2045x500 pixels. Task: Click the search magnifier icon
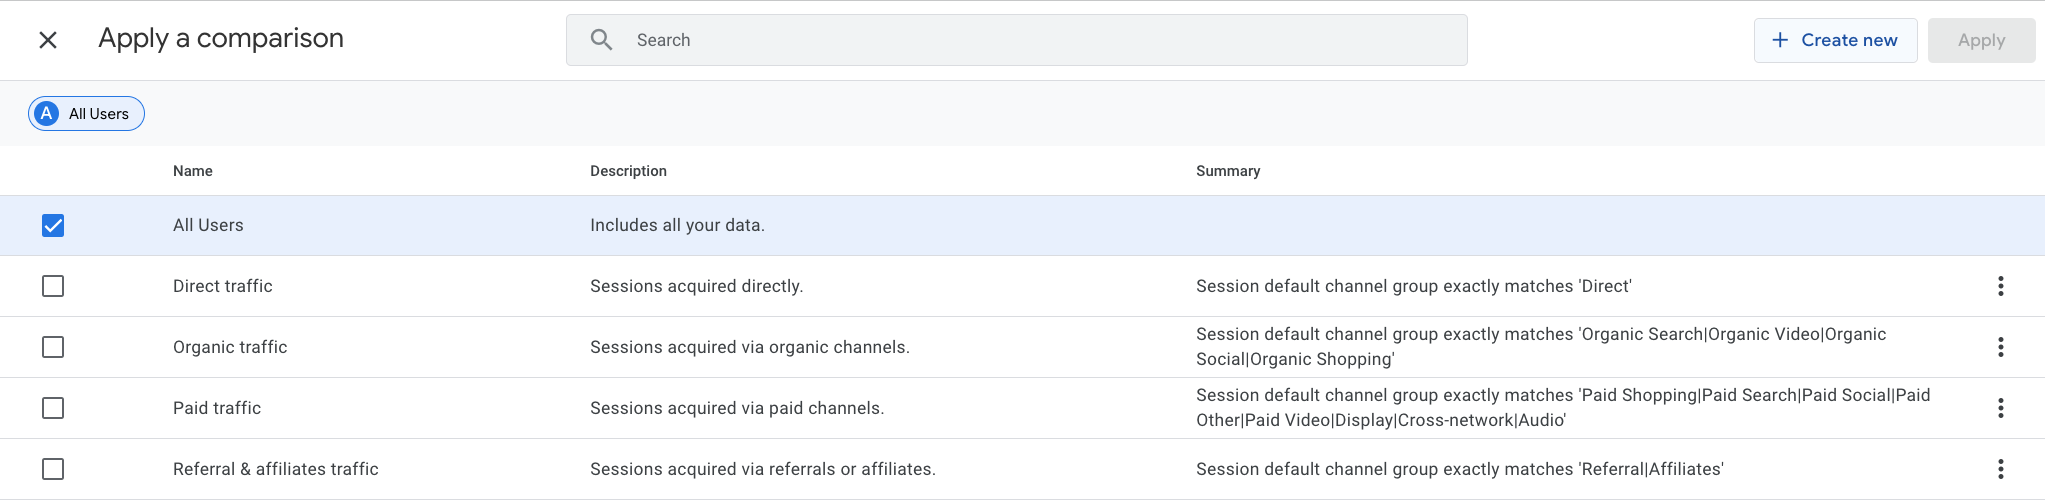click(x=601, y=40)
